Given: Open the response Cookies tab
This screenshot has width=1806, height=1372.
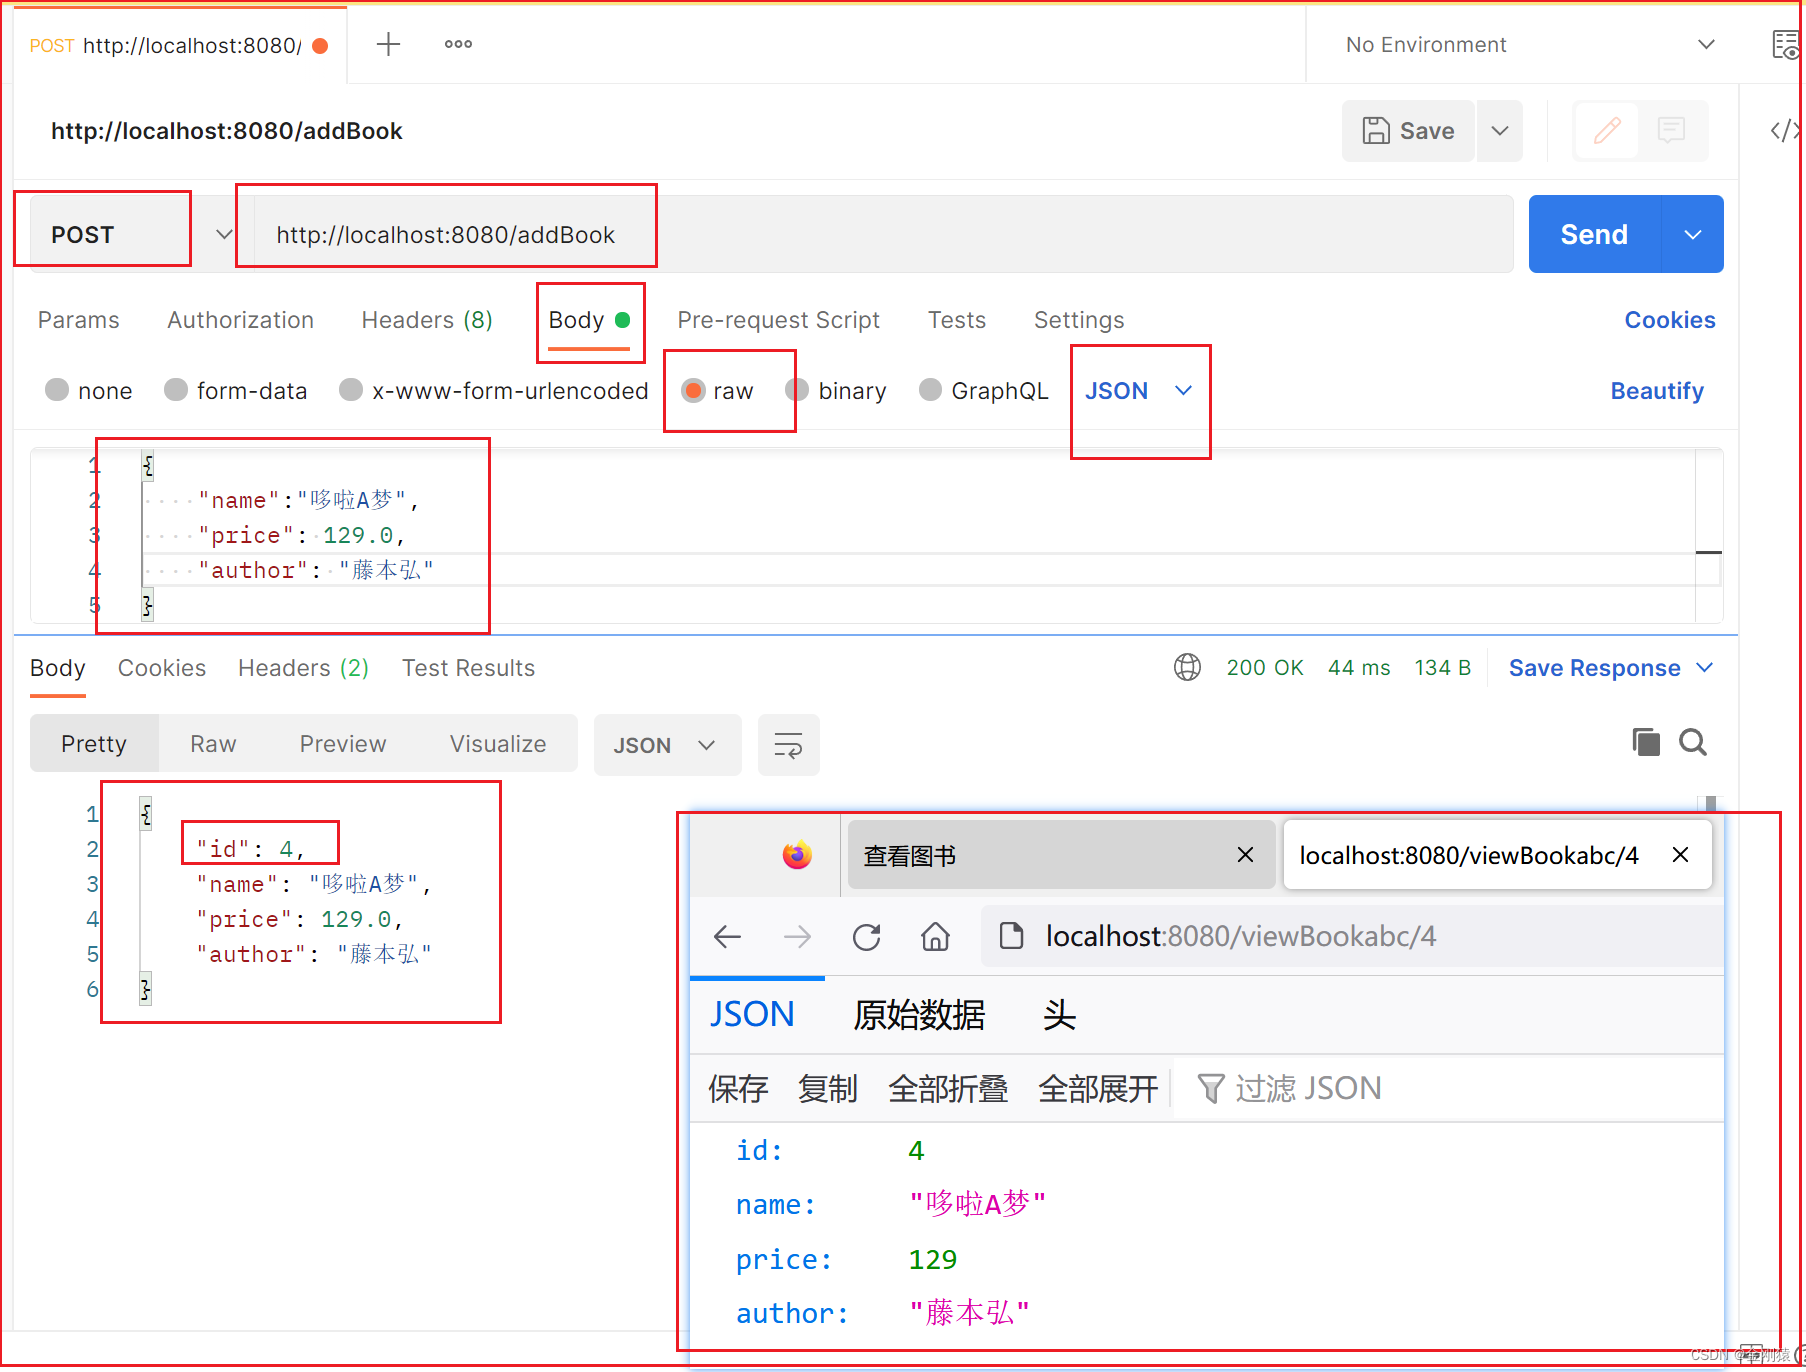Looking at the screenshot, I should [161, 668].
